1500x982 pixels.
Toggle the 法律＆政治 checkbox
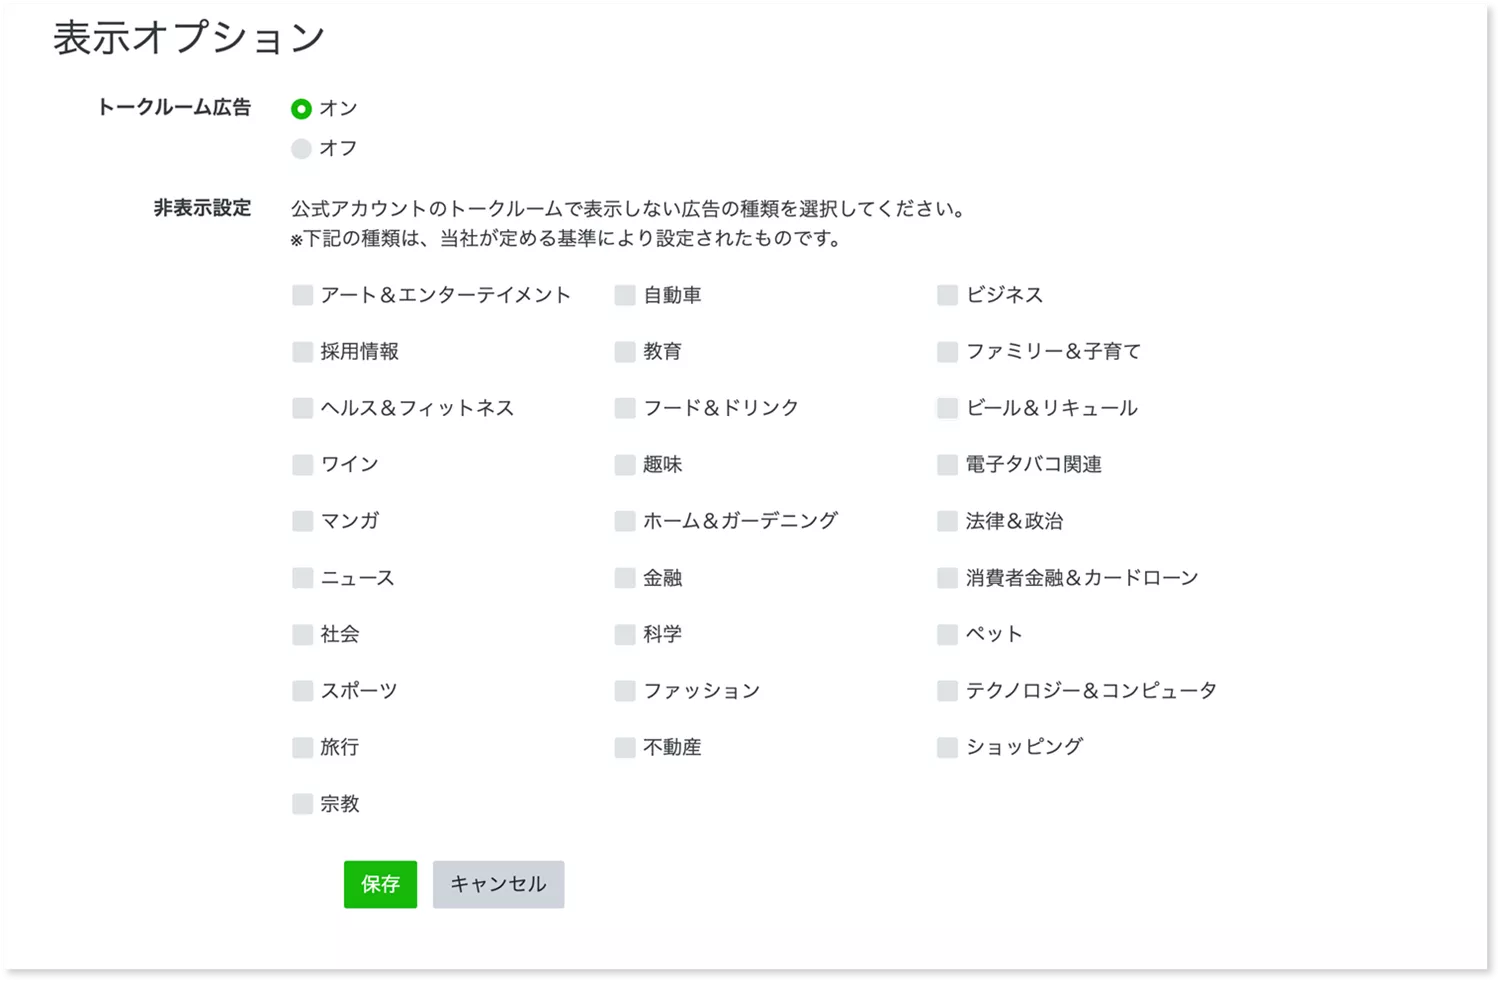click(947, 521)
